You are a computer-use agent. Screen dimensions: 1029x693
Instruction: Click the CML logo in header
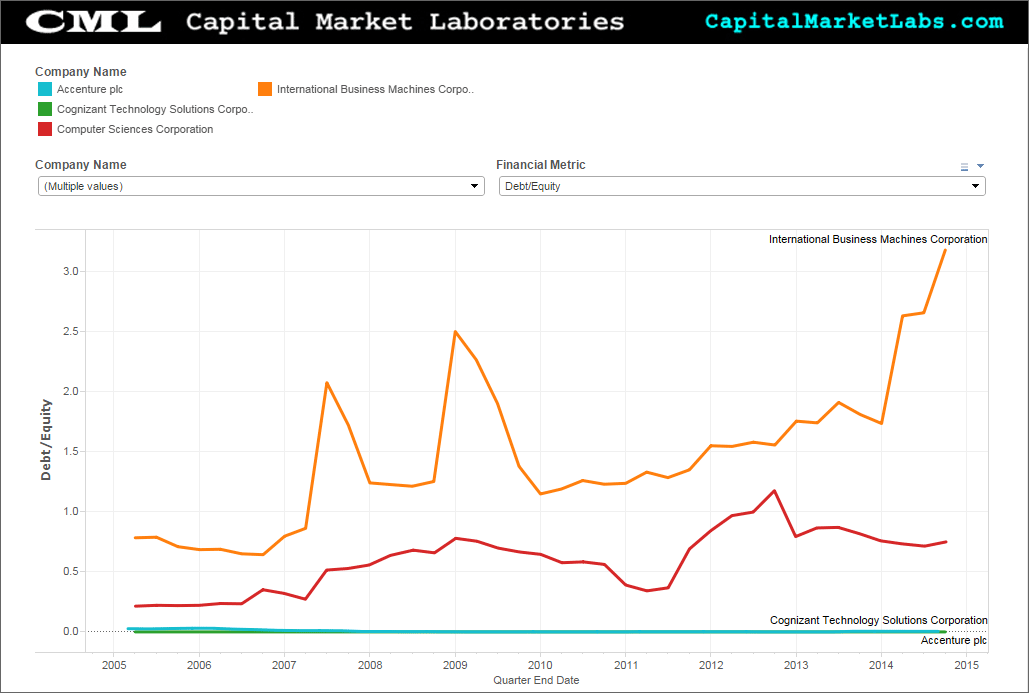[92, 22]
